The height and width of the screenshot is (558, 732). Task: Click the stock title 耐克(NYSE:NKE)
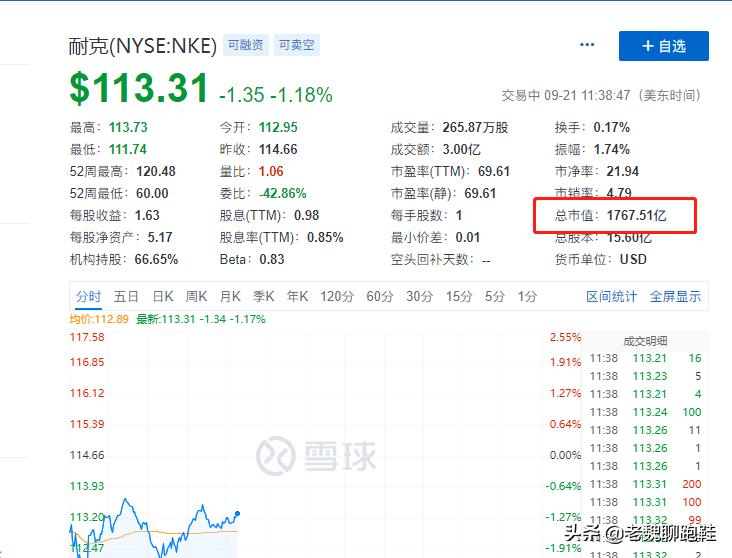tap(142, 46)
